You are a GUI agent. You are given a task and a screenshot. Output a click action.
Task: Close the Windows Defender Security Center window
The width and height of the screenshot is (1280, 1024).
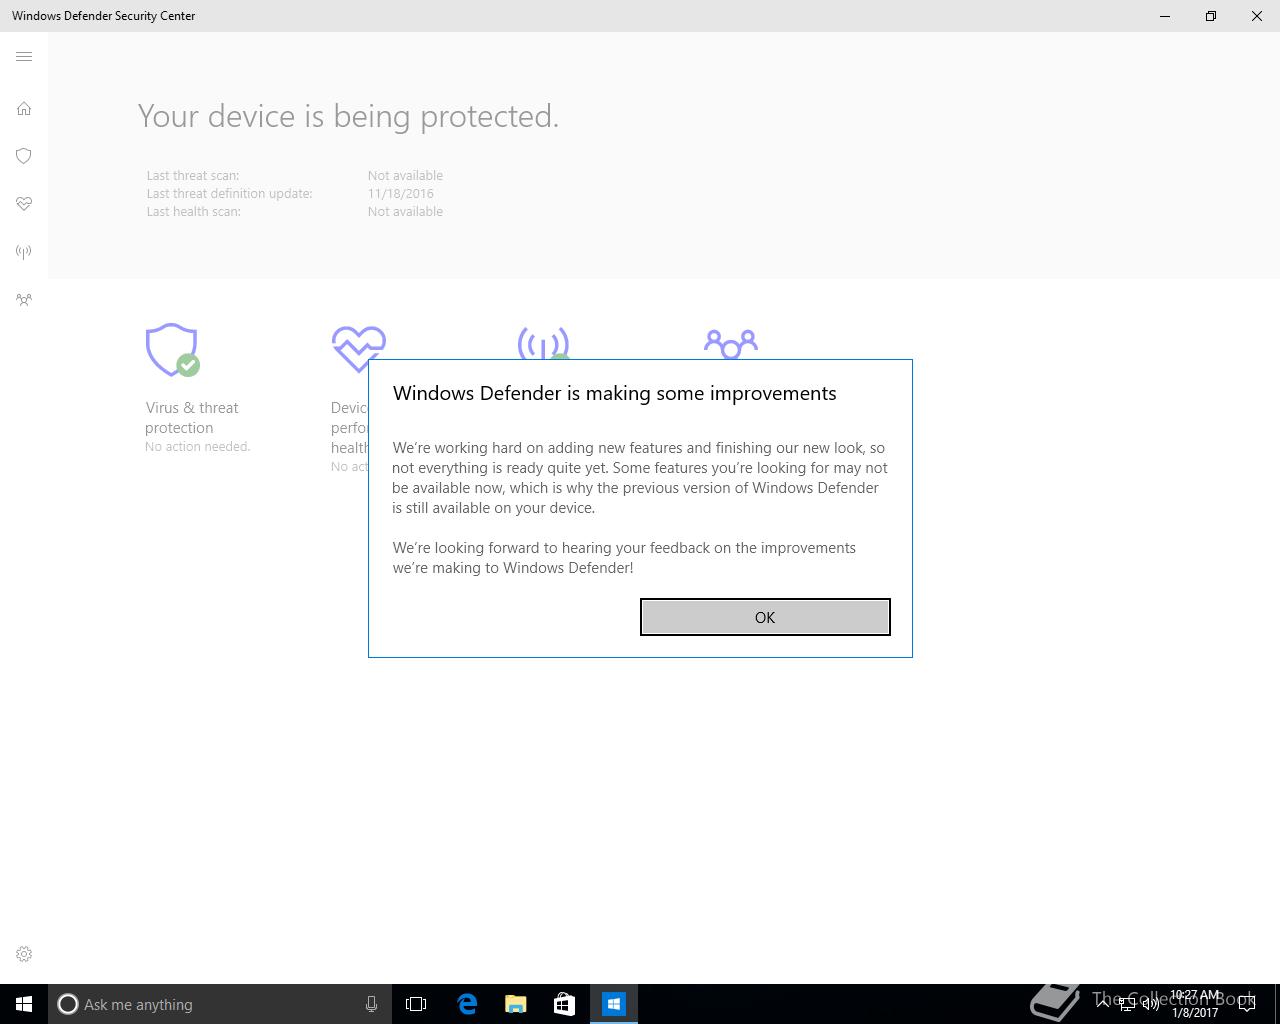[1257, 16]
